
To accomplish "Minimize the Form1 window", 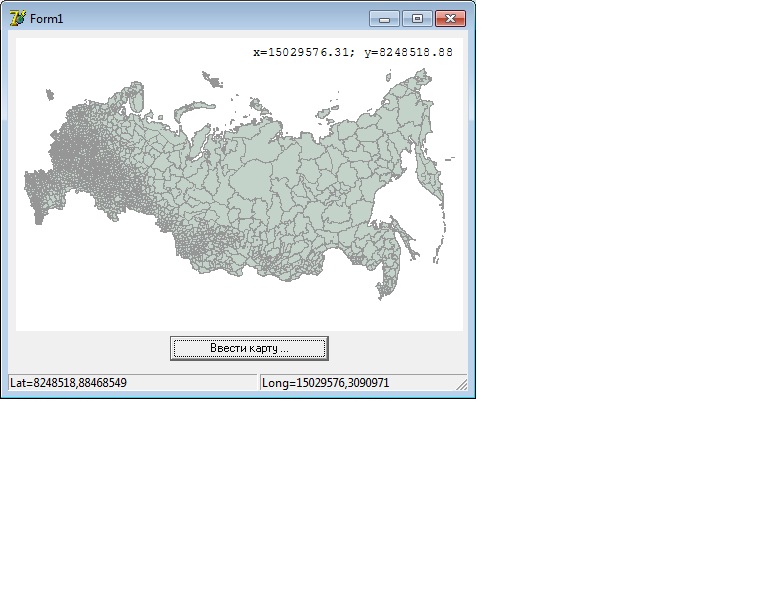I will pos(384,19).
